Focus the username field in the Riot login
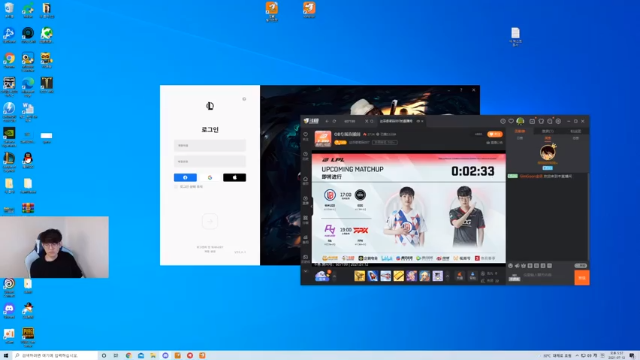 210,145
